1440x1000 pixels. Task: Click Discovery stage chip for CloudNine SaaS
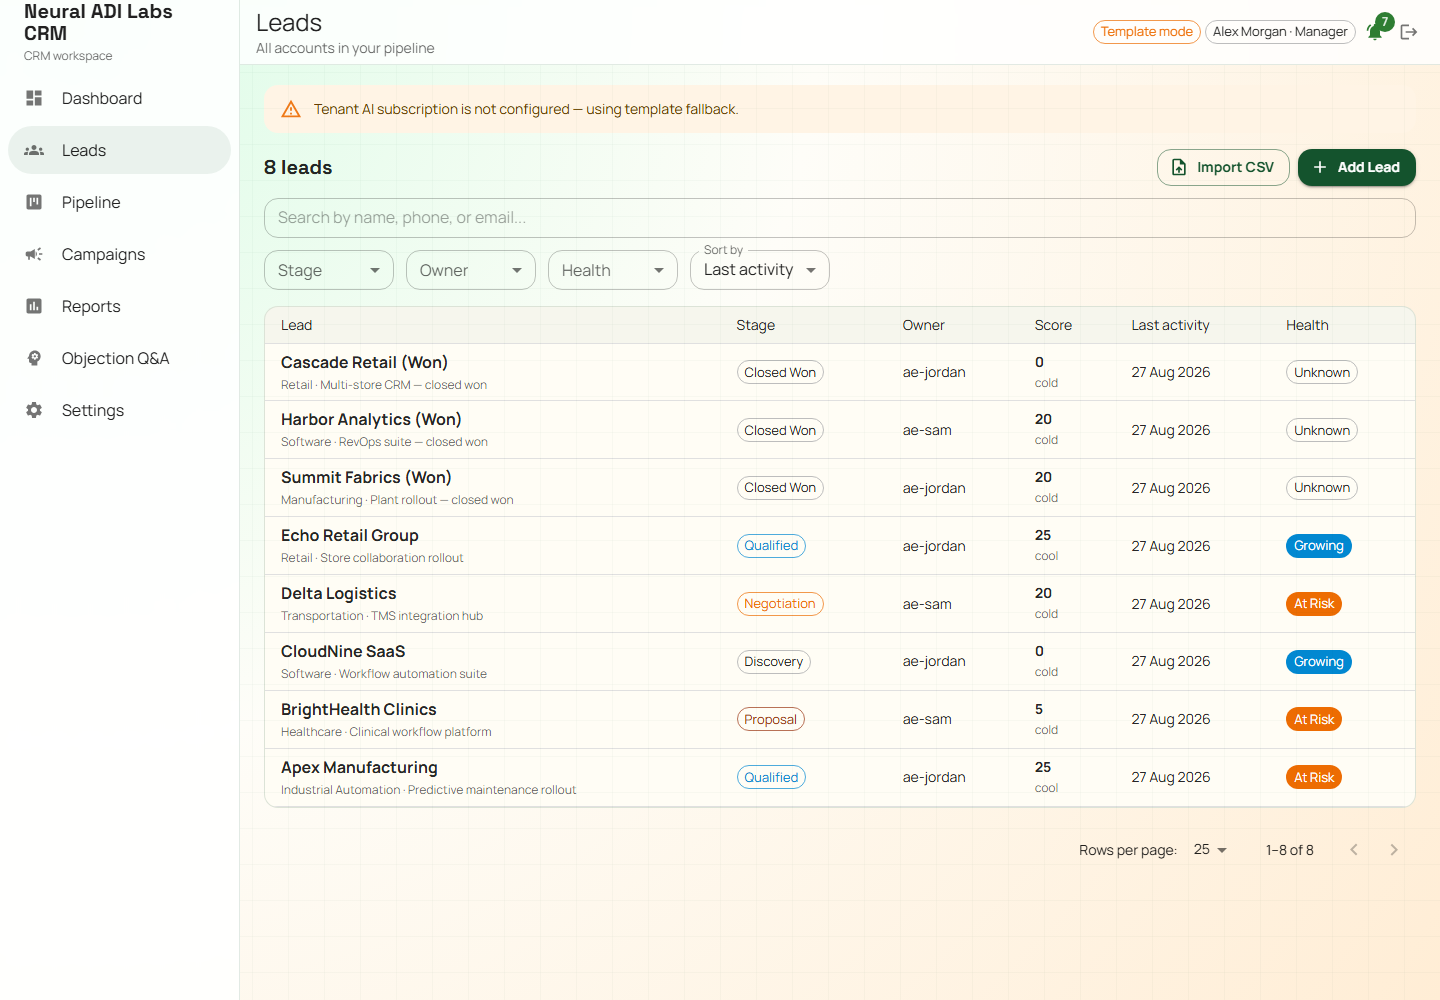pyautogui.click(x=774, y=662)
